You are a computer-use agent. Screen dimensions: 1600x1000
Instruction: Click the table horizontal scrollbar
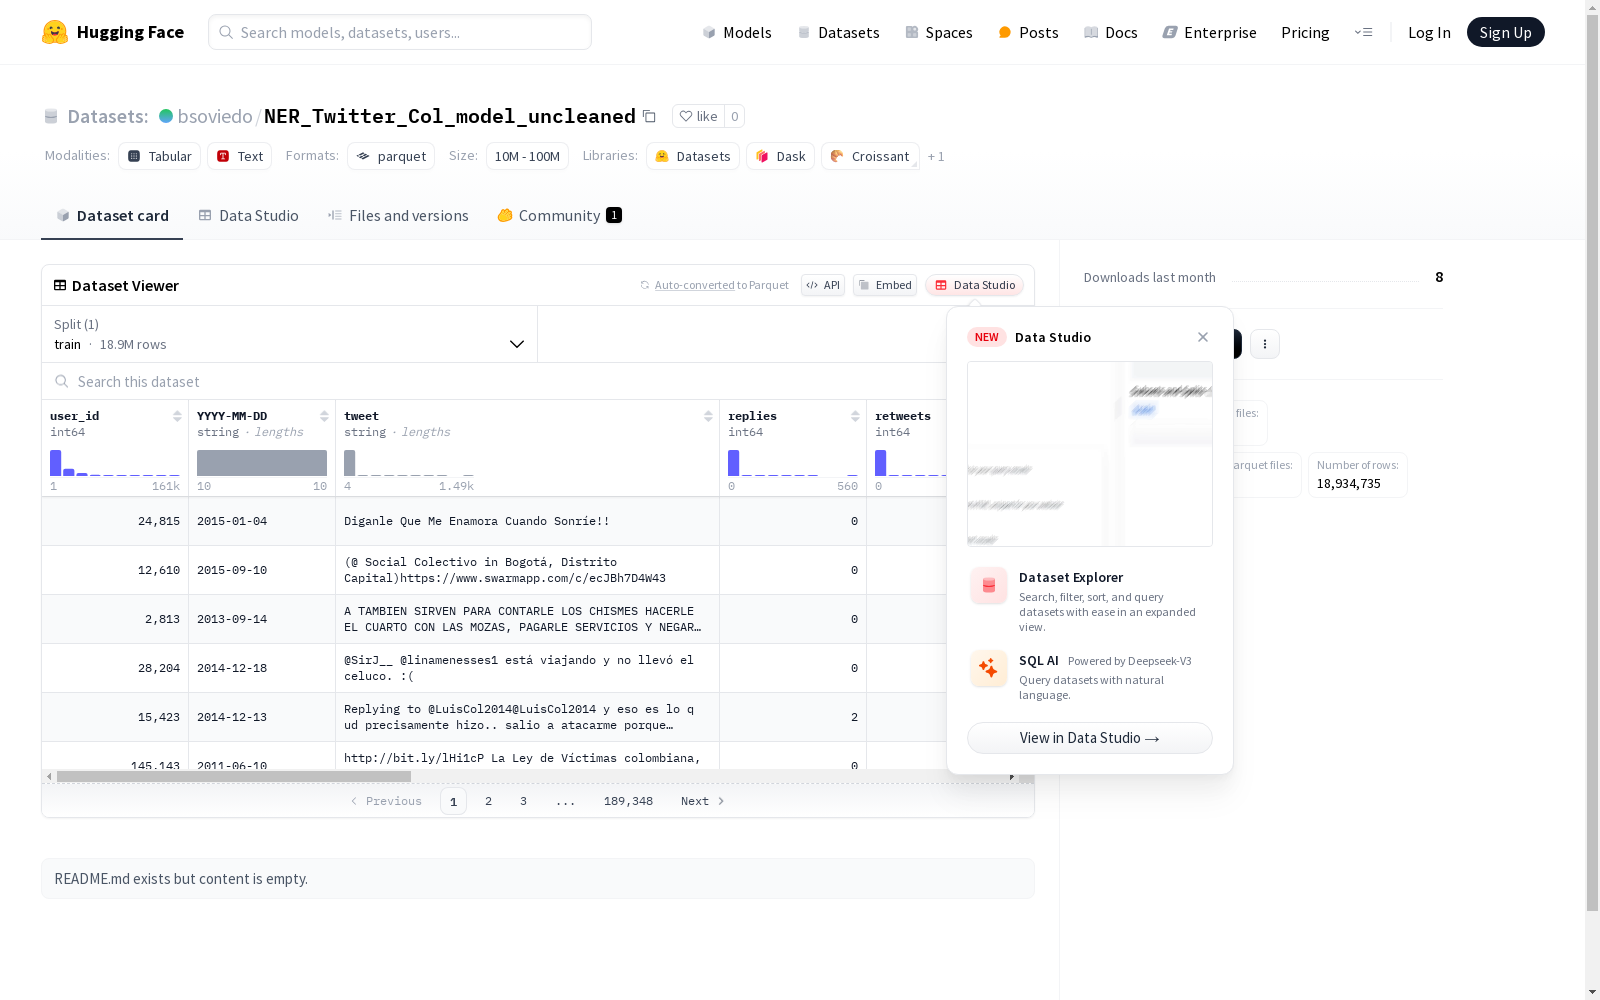click(x=234, y=776)
